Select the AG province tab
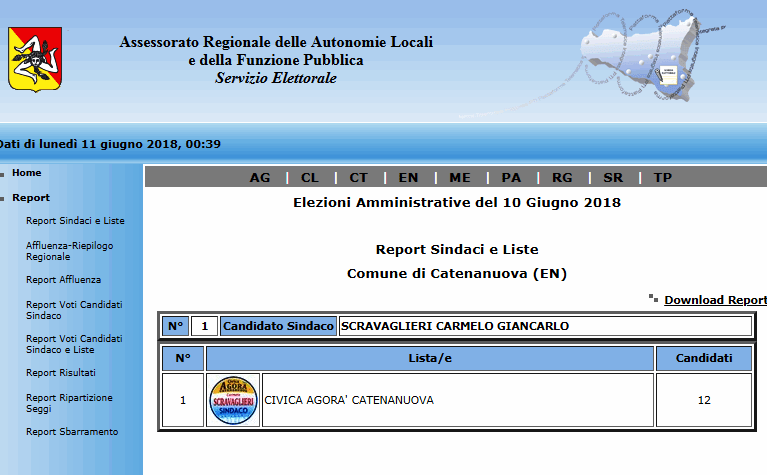The image size is (767, 475). coord(260,178)
